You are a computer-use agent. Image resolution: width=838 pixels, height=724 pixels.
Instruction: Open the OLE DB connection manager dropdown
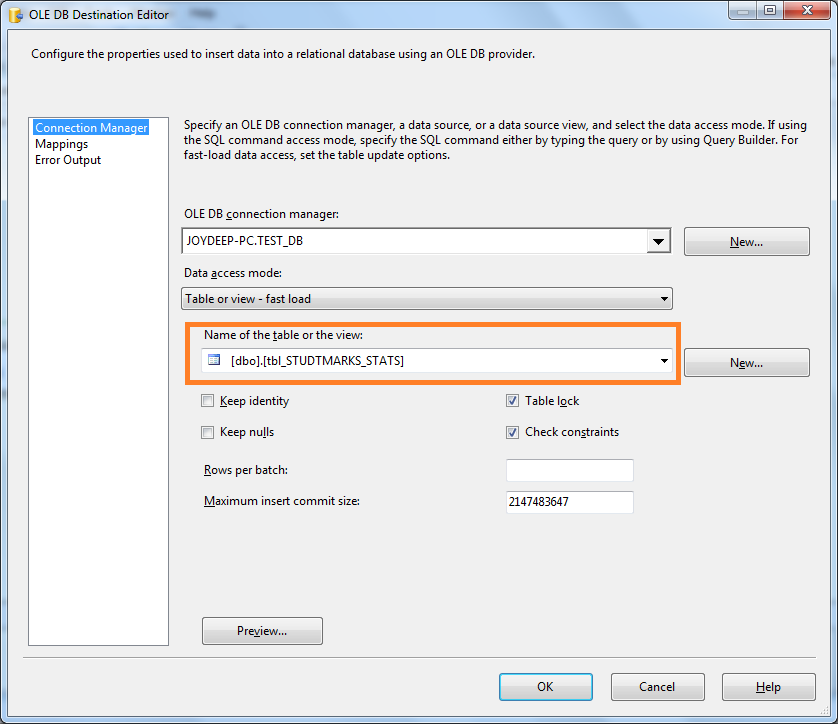click(658, 240)
